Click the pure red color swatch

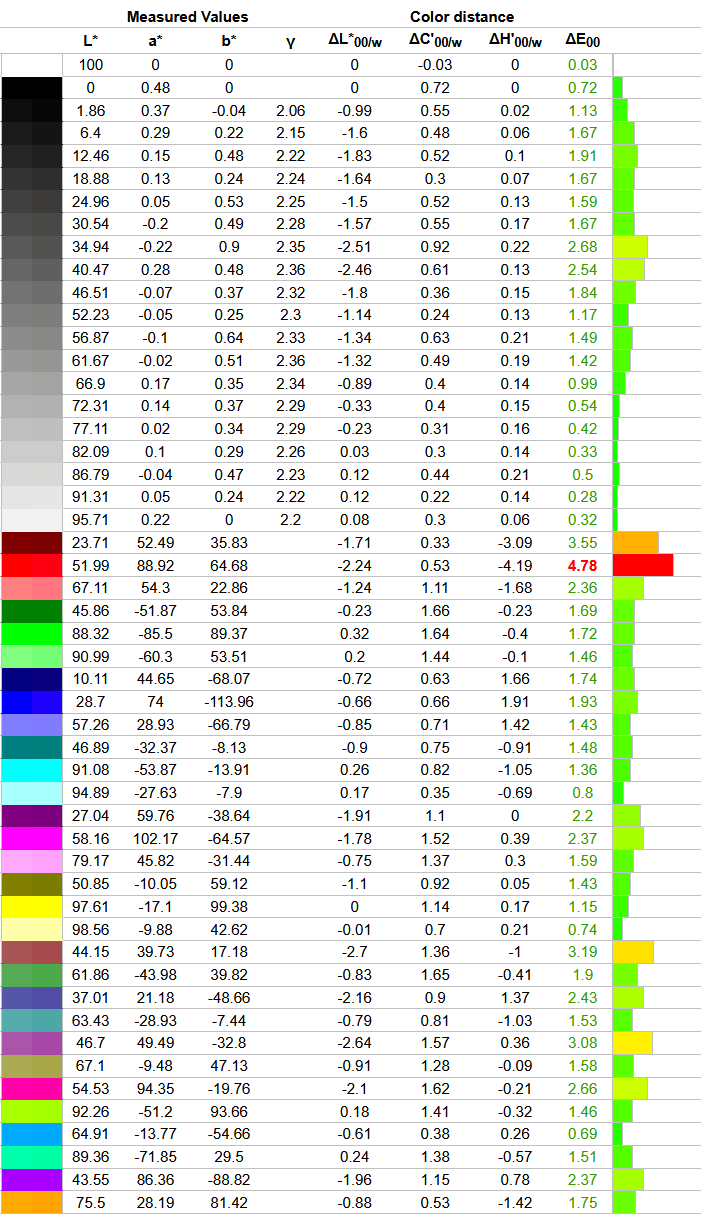click(x=32, y=565)
